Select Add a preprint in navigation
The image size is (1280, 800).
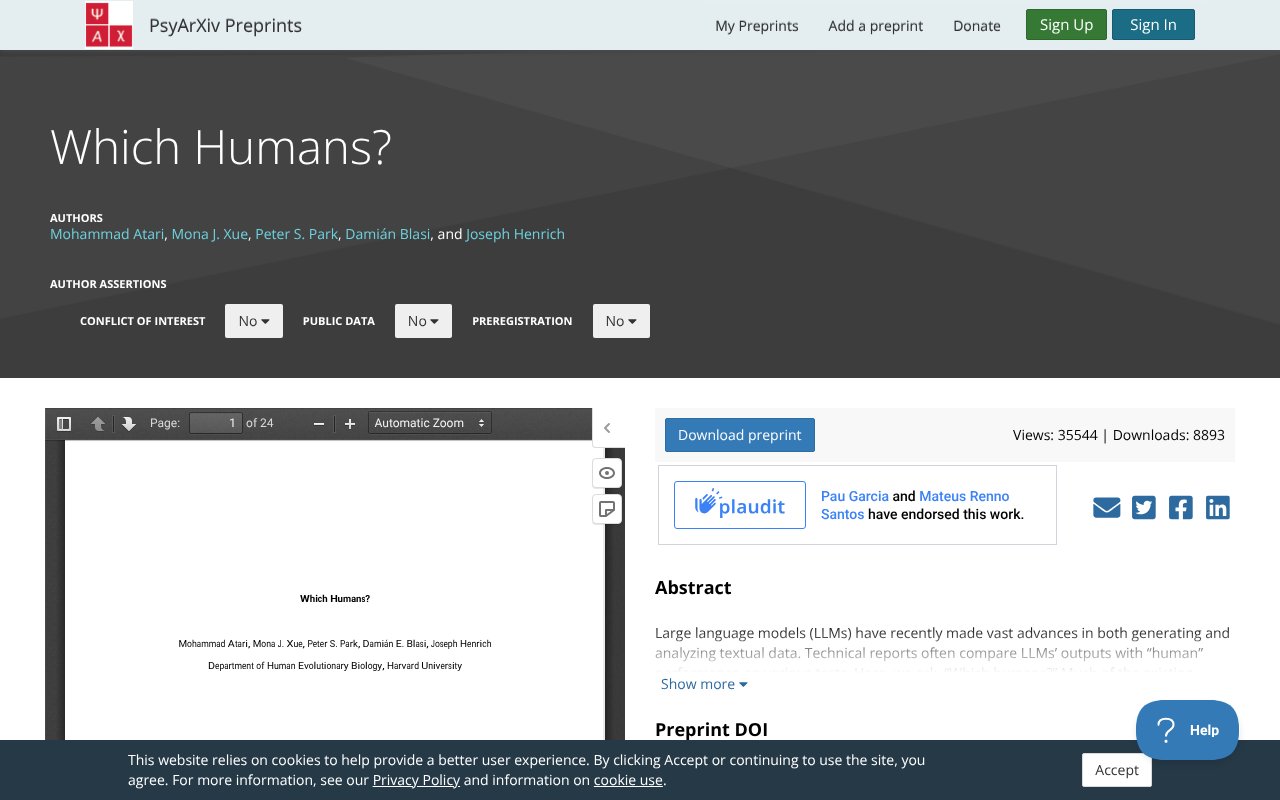(875, 26)
